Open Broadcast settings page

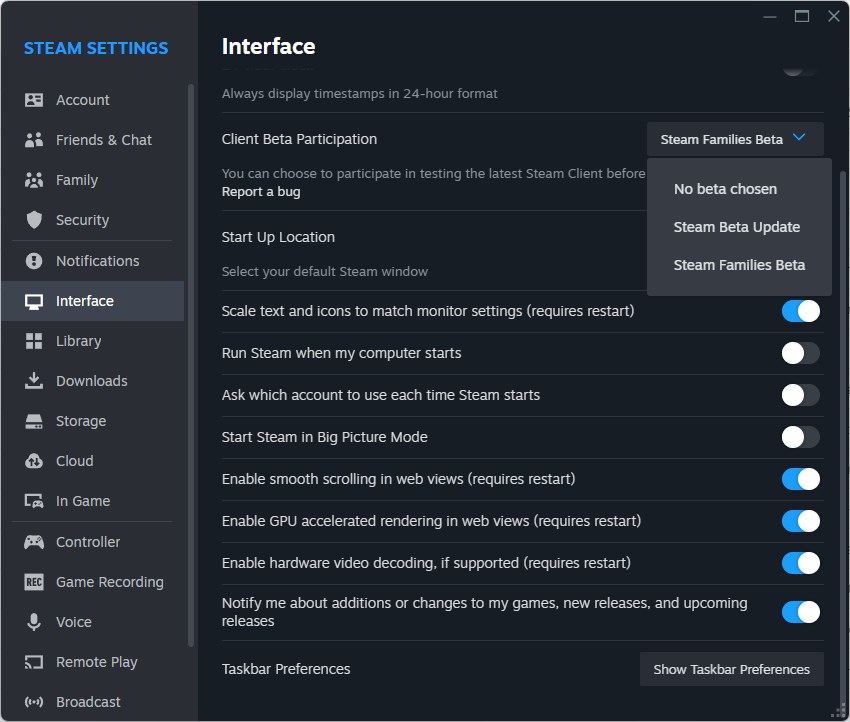tap(88, 702)
